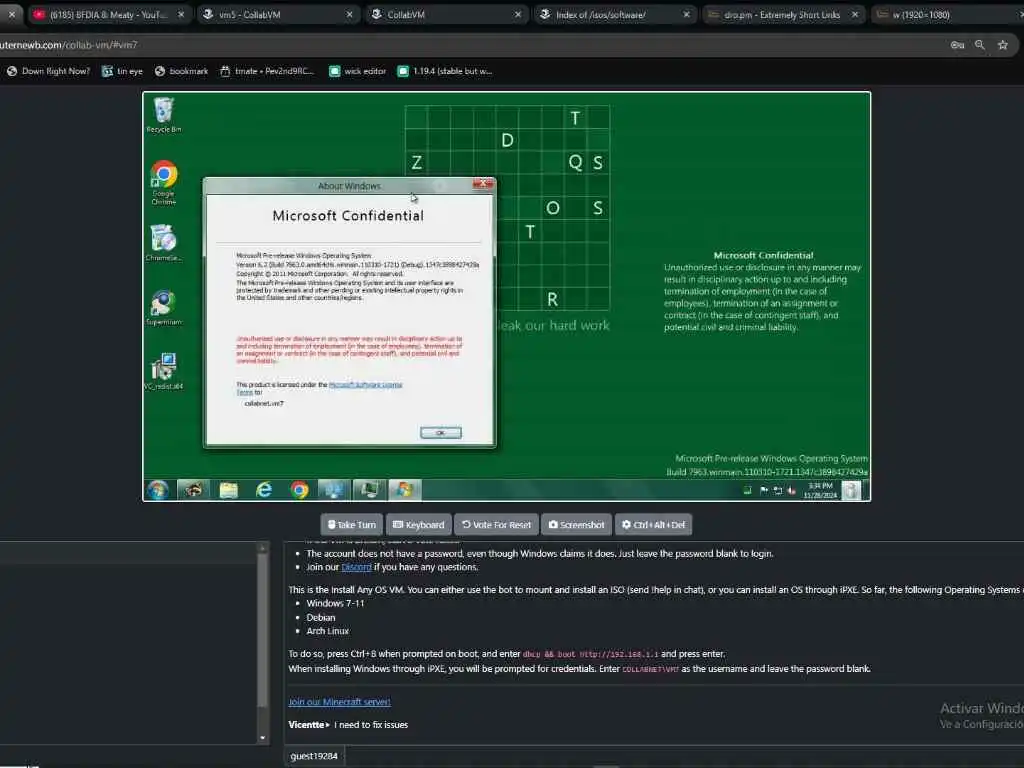Open Down Right Now? bookmark
The width and height of the screenshot is (1024, 768).
[x=48, y=71]
